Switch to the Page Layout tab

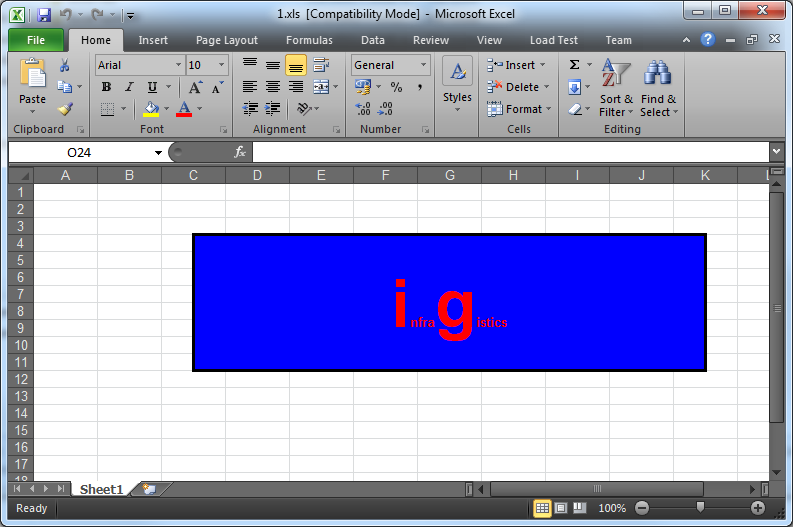click(x=226, y=40)
